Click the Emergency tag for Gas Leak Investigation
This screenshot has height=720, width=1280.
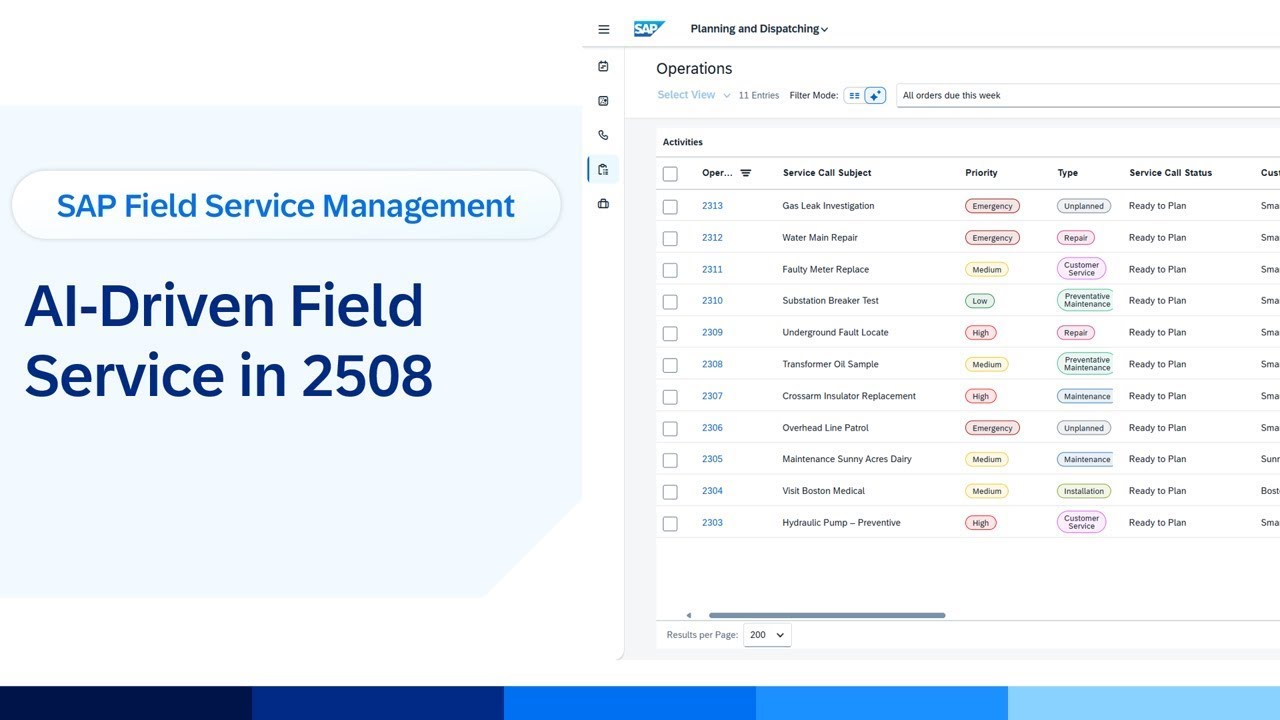coord(992,206)
